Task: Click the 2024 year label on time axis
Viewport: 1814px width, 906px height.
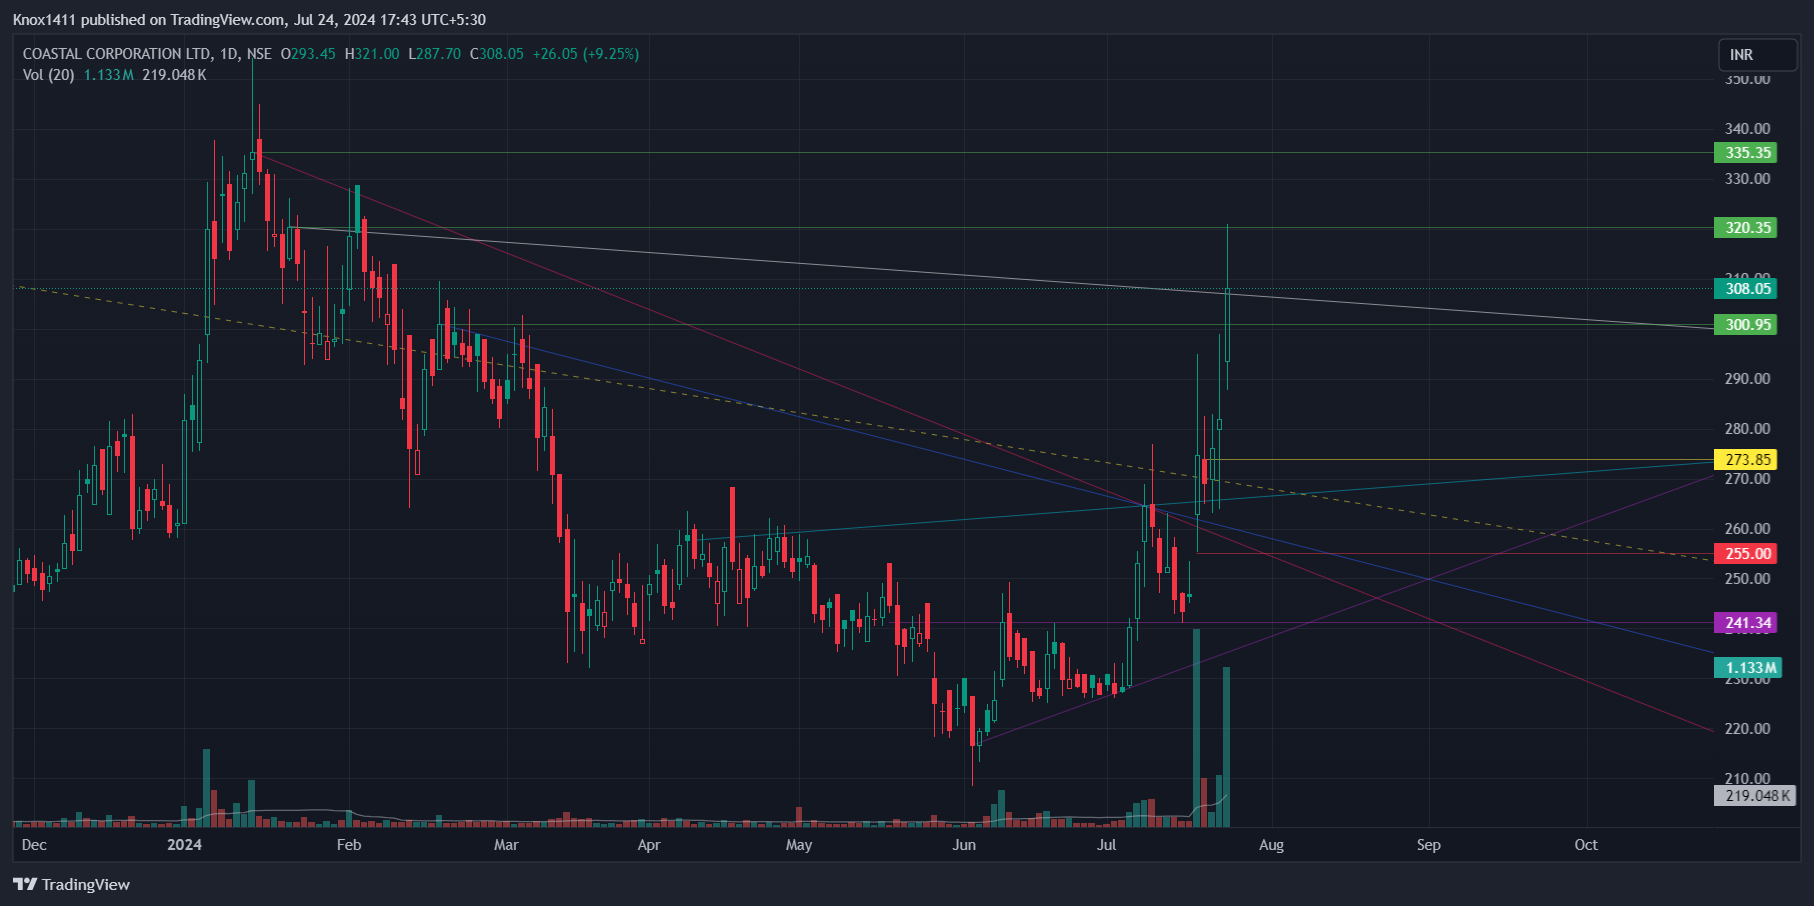Action: pyautogui.click(x=184, y=845)
